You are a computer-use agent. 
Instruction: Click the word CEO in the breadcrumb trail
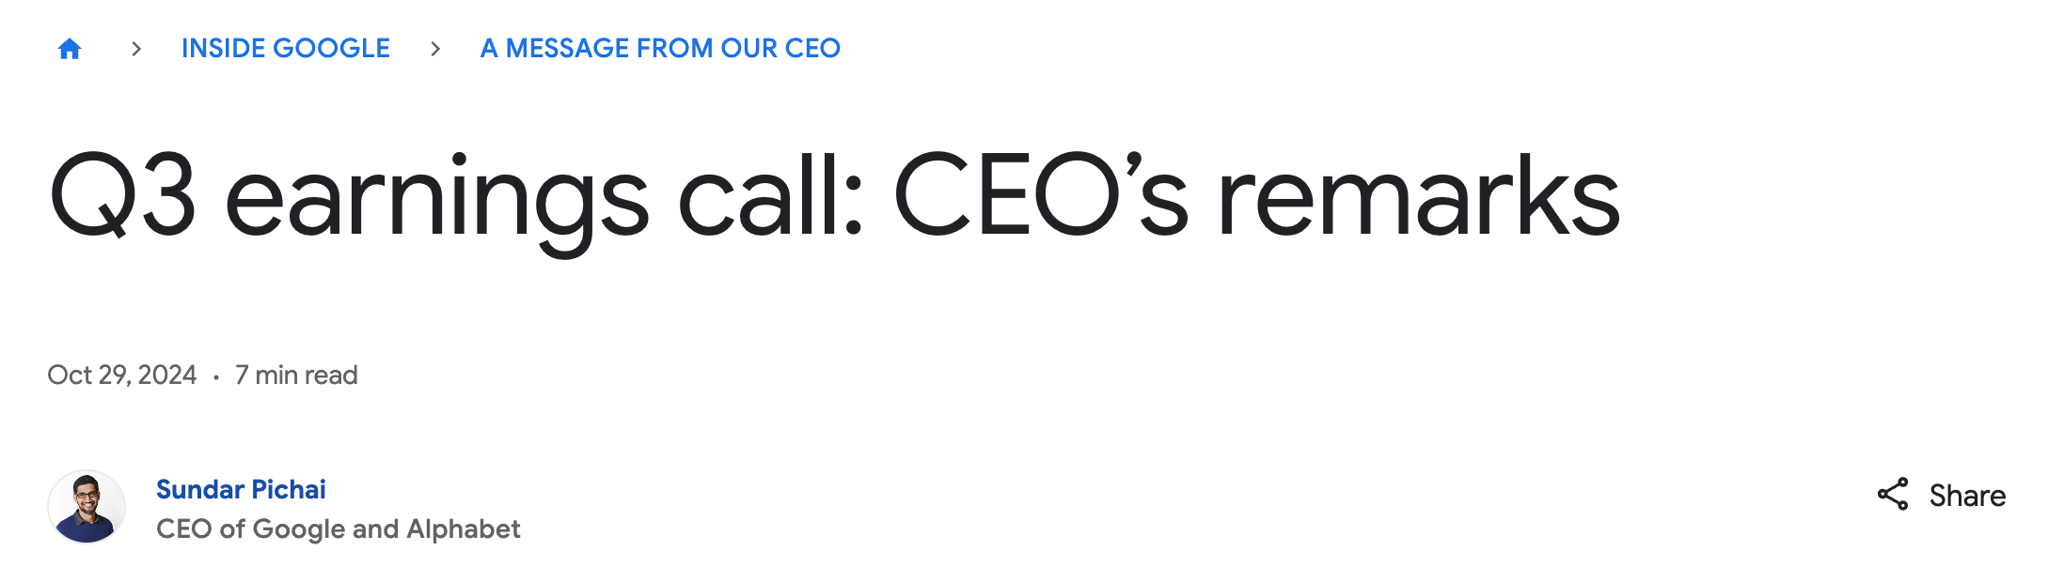point(812,48)
